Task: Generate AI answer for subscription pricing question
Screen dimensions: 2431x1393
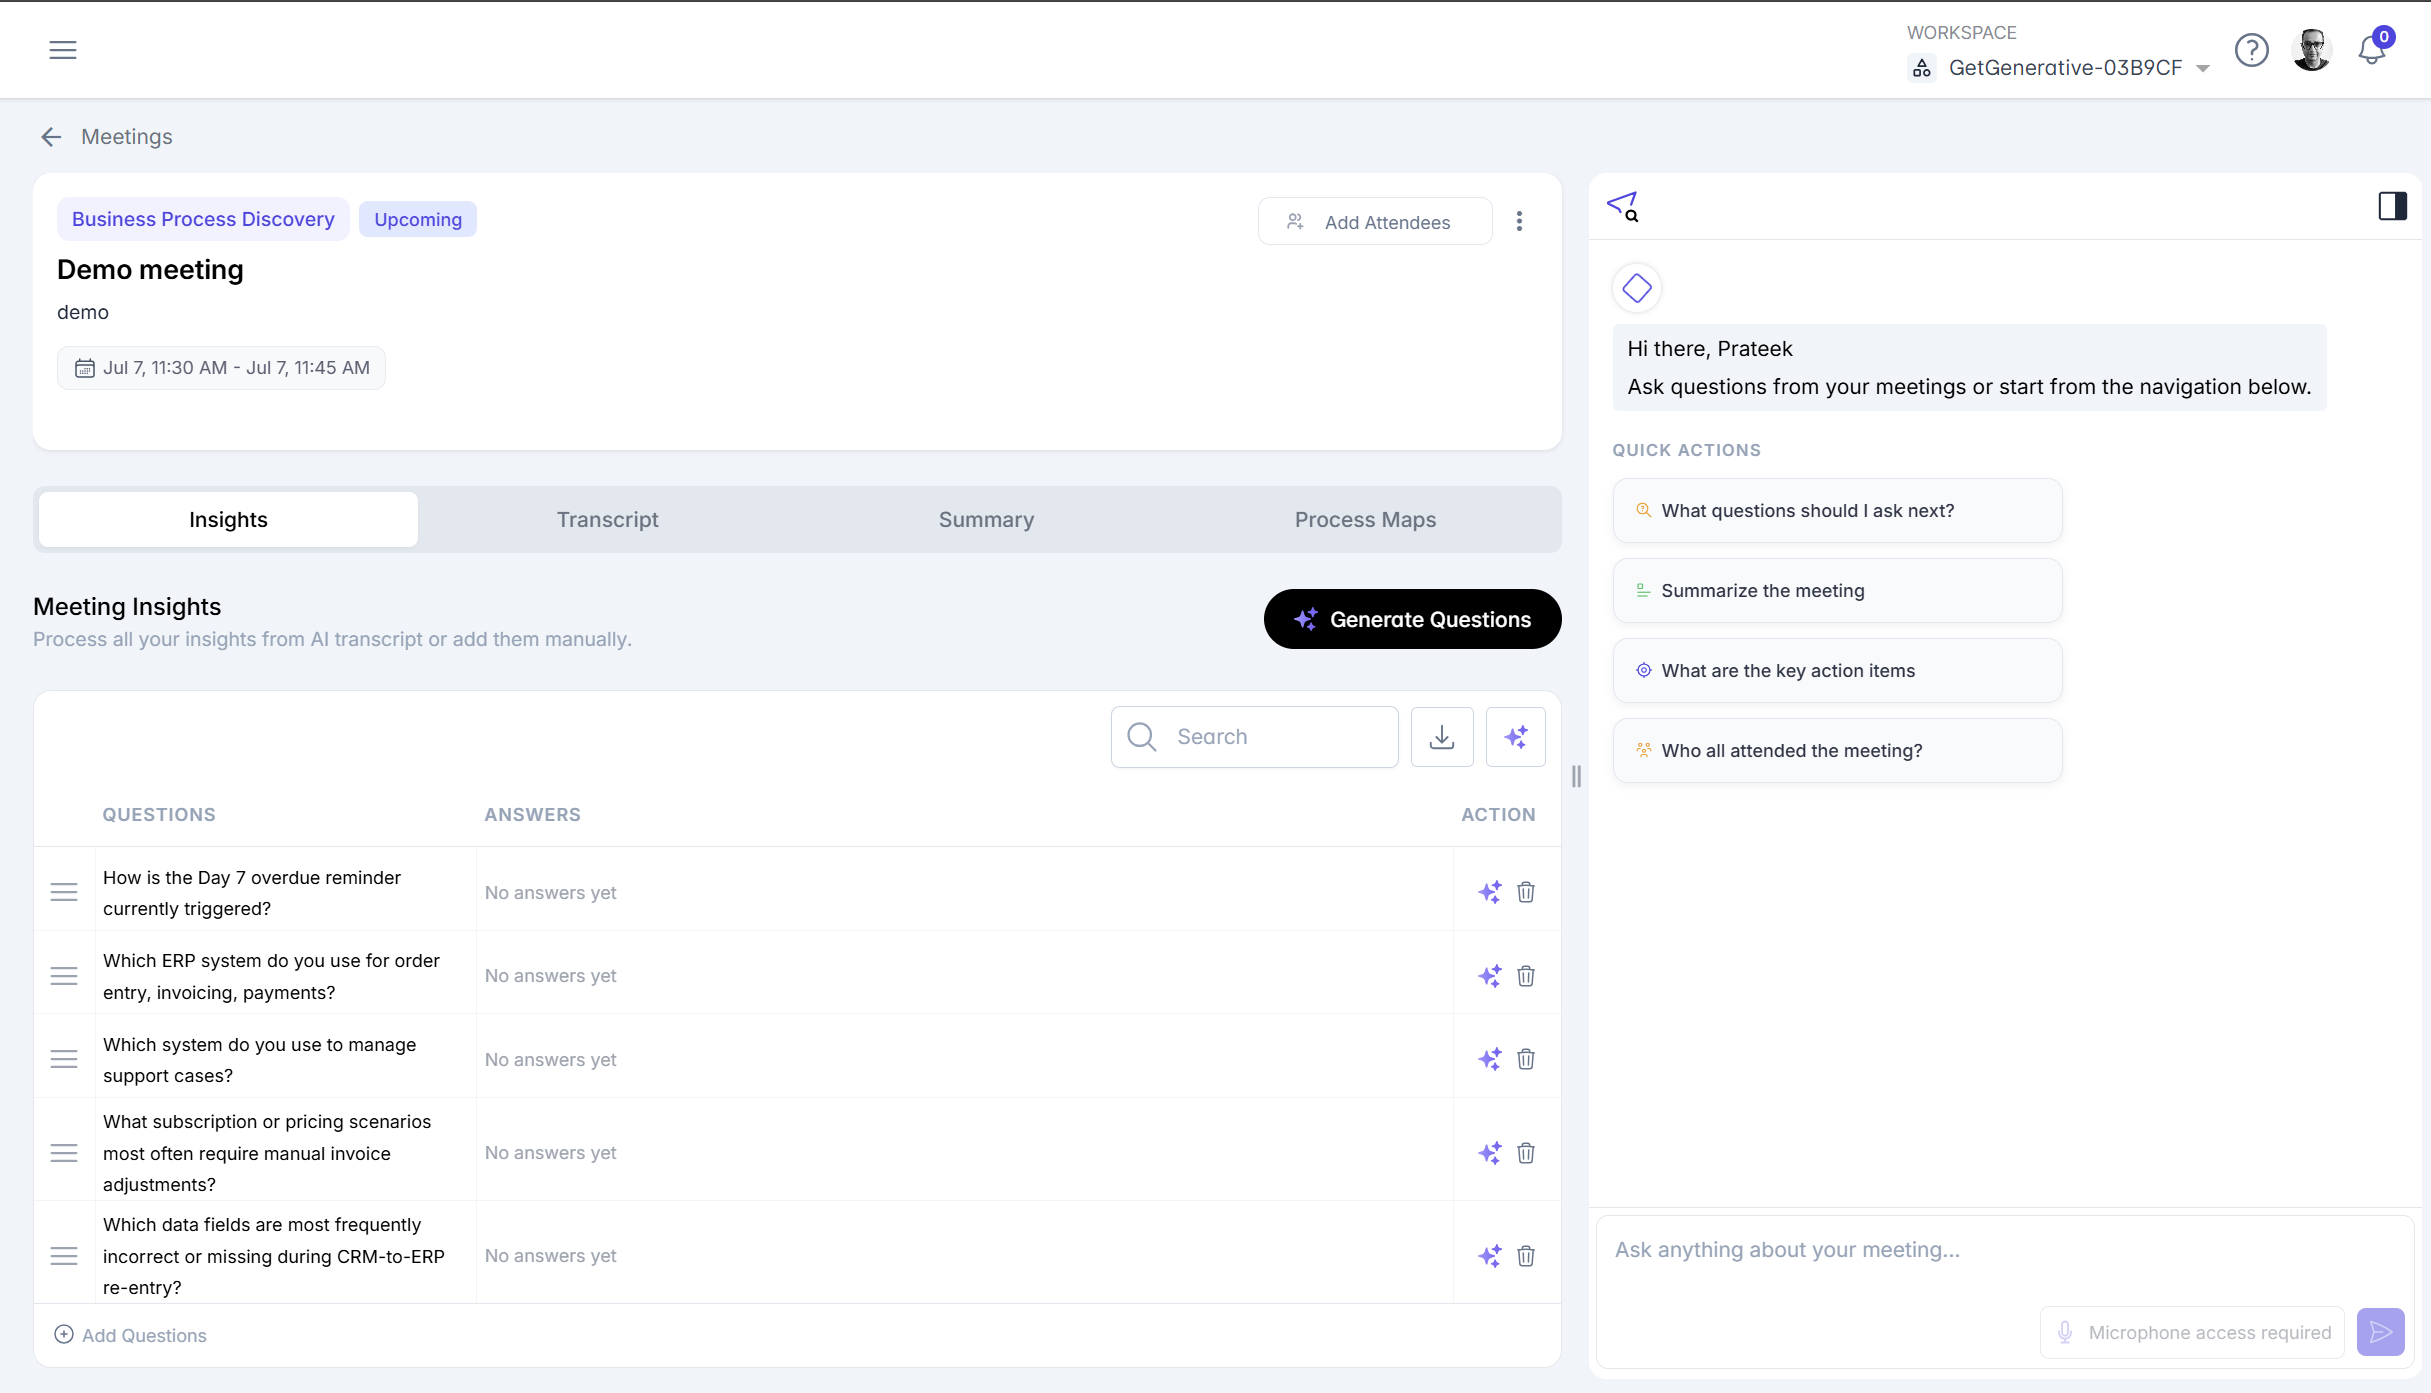Action: coord(1489,1153)
